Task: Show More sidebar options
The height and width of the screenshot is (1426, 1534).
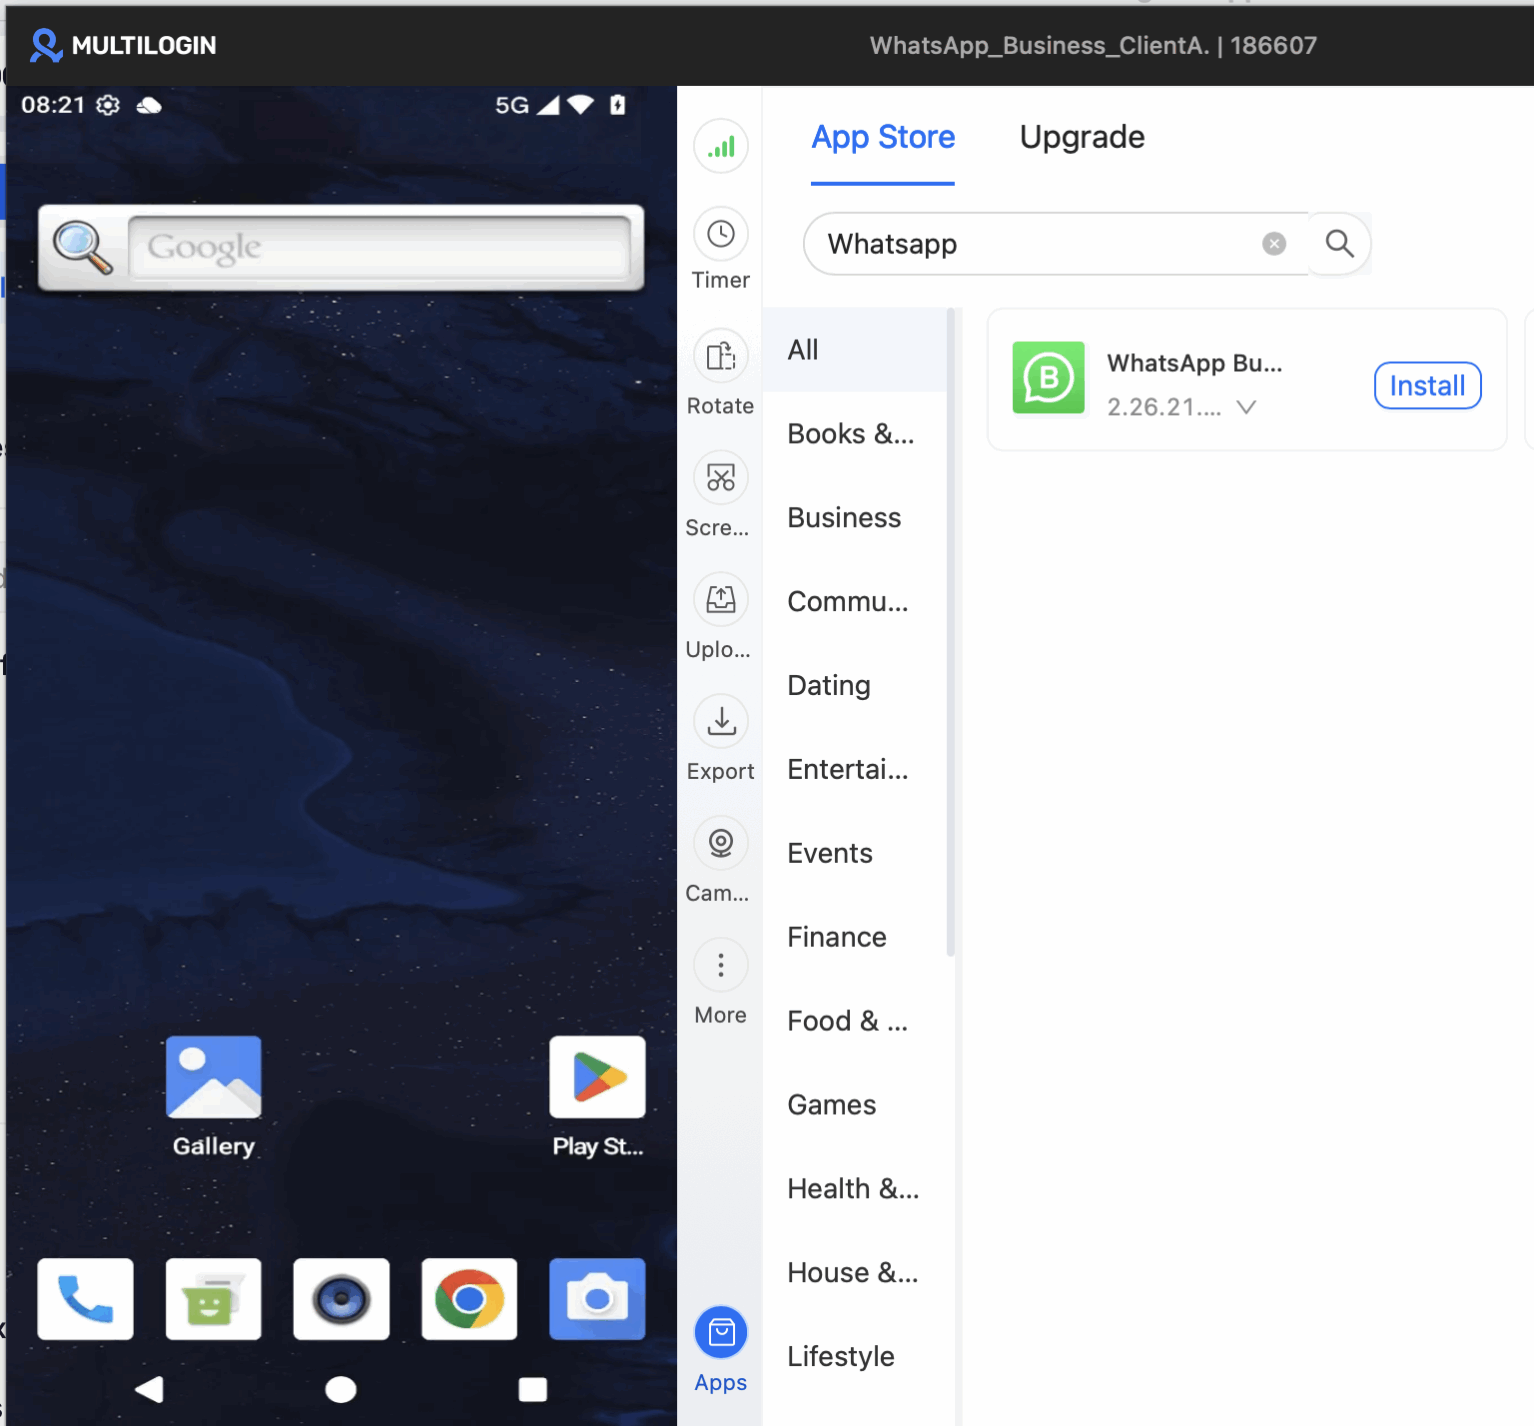Action: coord(721,982)
